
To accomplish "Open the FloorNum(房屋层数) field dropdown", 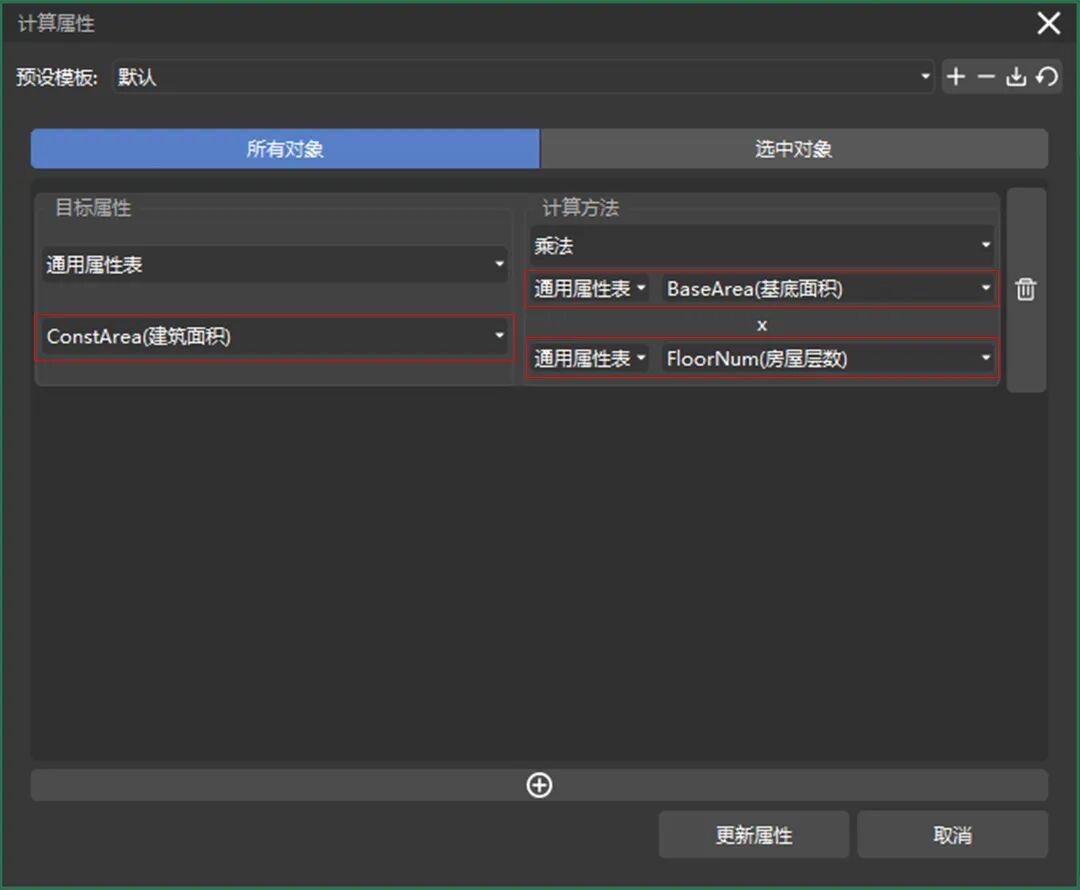I will pos(828,358).
